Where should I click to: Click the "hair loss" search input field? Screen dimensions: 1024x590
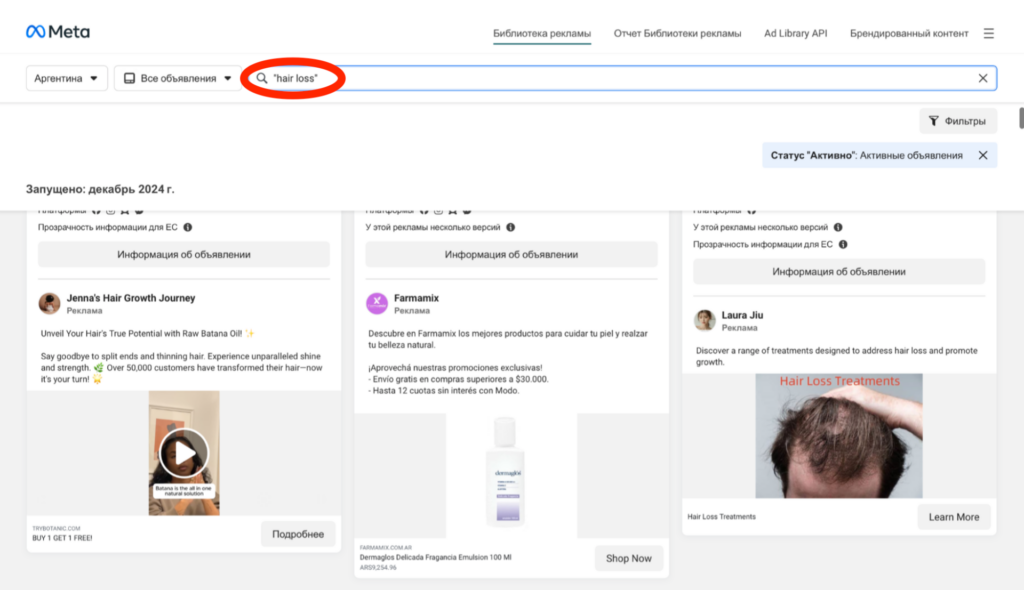tap(620, 78)
